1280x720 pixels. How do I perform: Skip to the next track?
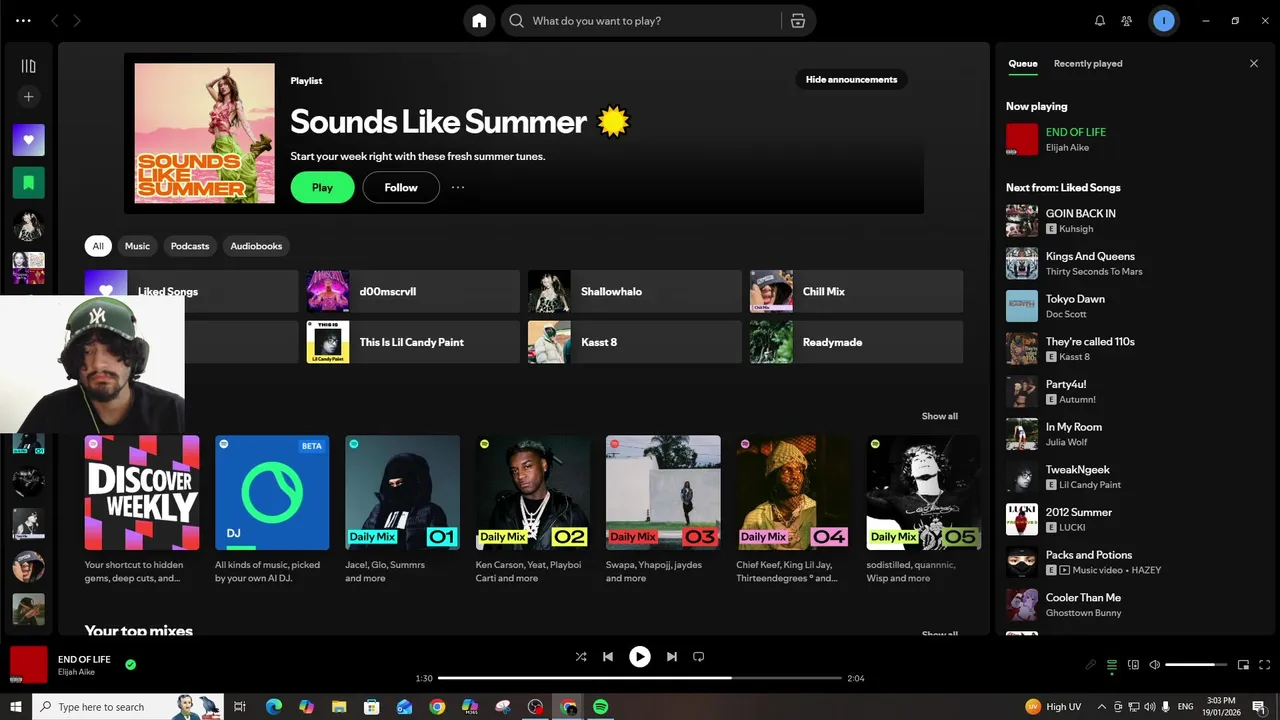click(672, 657)
